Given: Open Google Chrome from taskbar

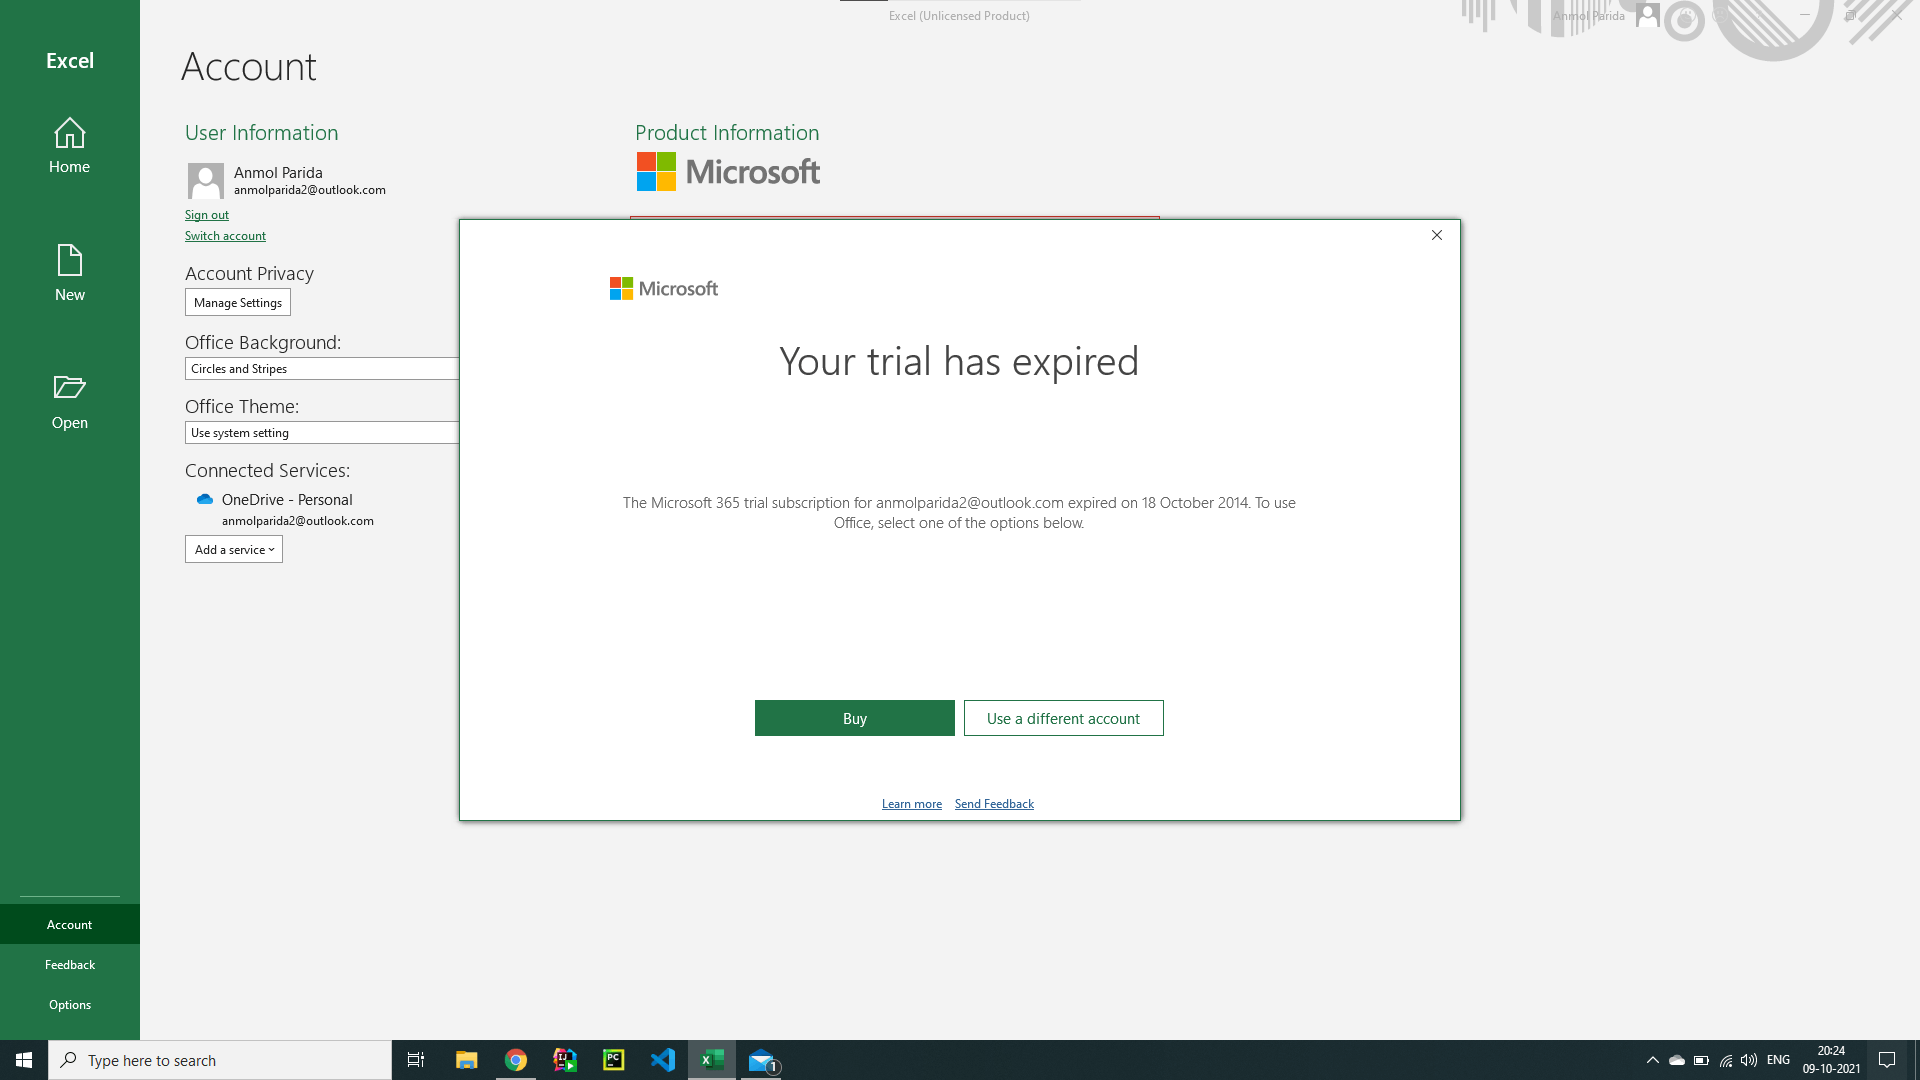Looking at the screenshot, I should point(516,1060).
